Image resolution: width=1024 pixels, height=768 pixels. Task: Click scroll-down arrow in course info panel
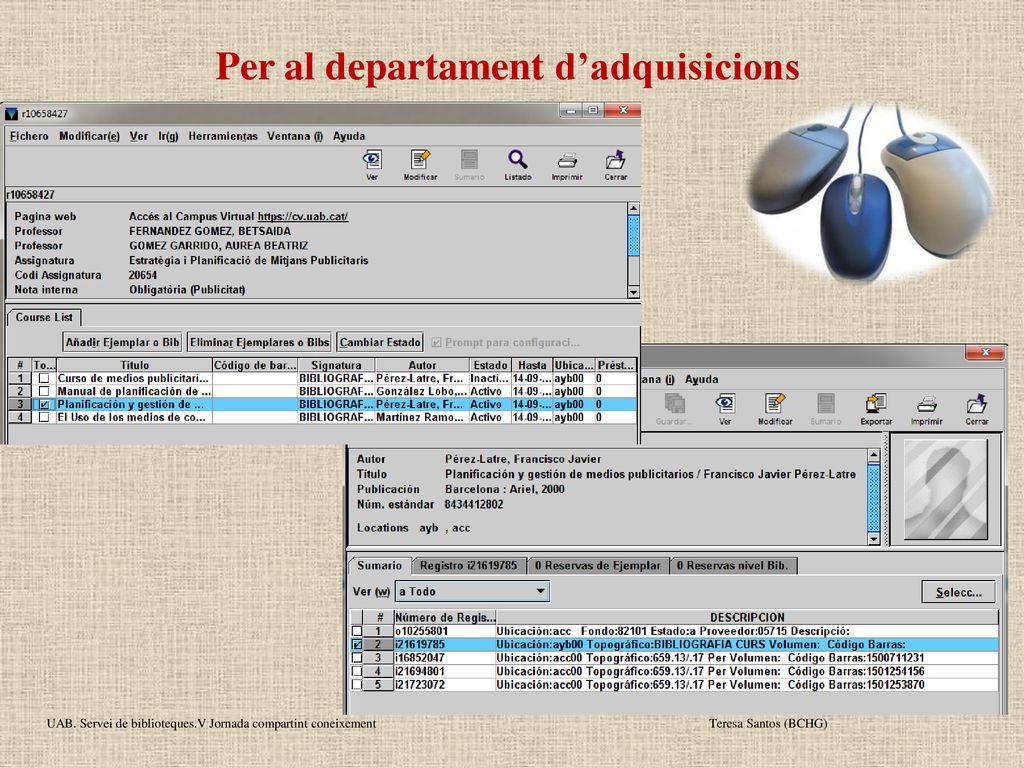point(633,292)
